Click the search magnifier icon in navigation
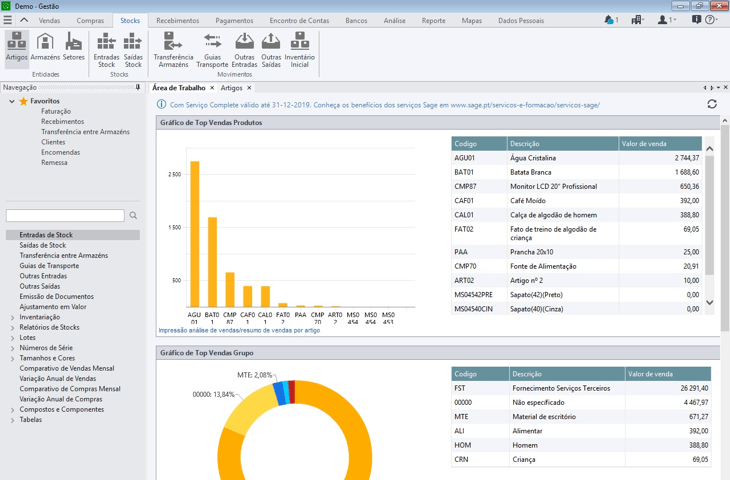The height and width of the screenshot is (480, 730). pyautogui.click(x=133, y=216)
